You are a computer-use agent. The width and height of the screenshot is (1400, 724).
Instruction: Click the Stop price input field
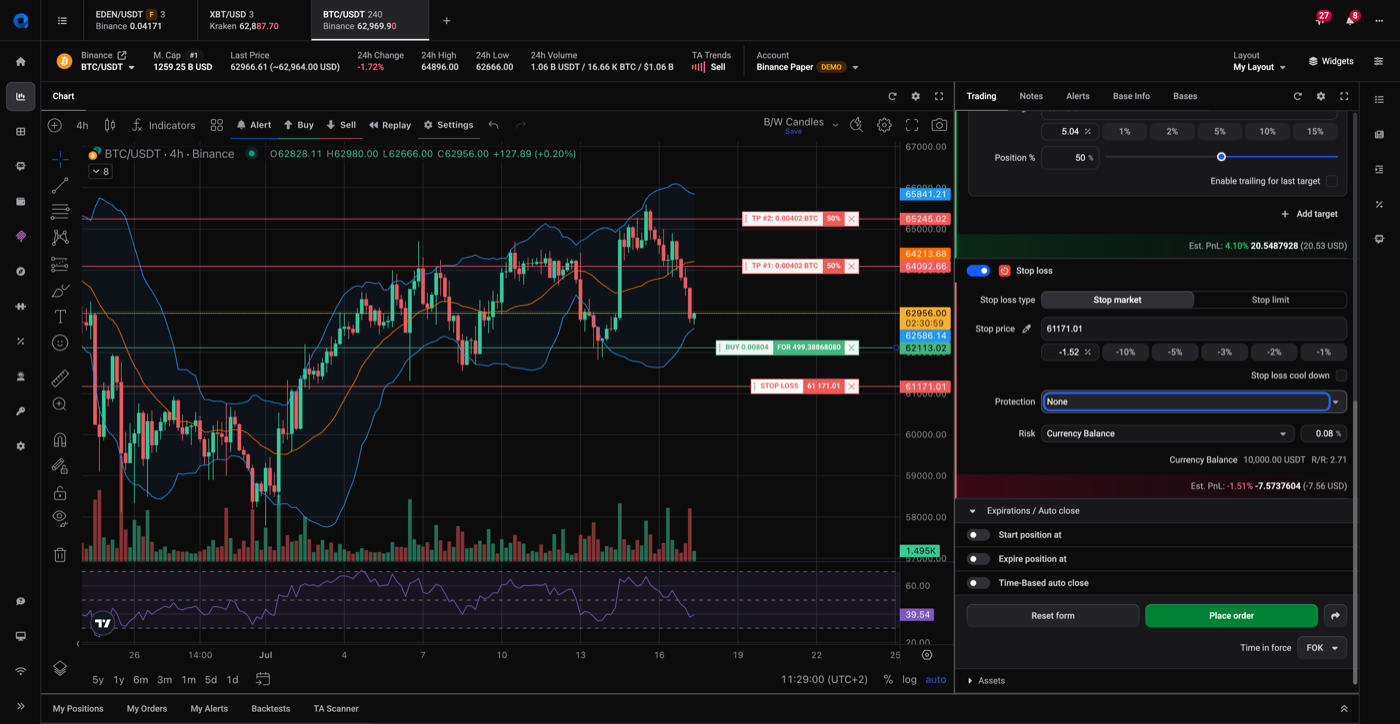[x=1194, y=329]
